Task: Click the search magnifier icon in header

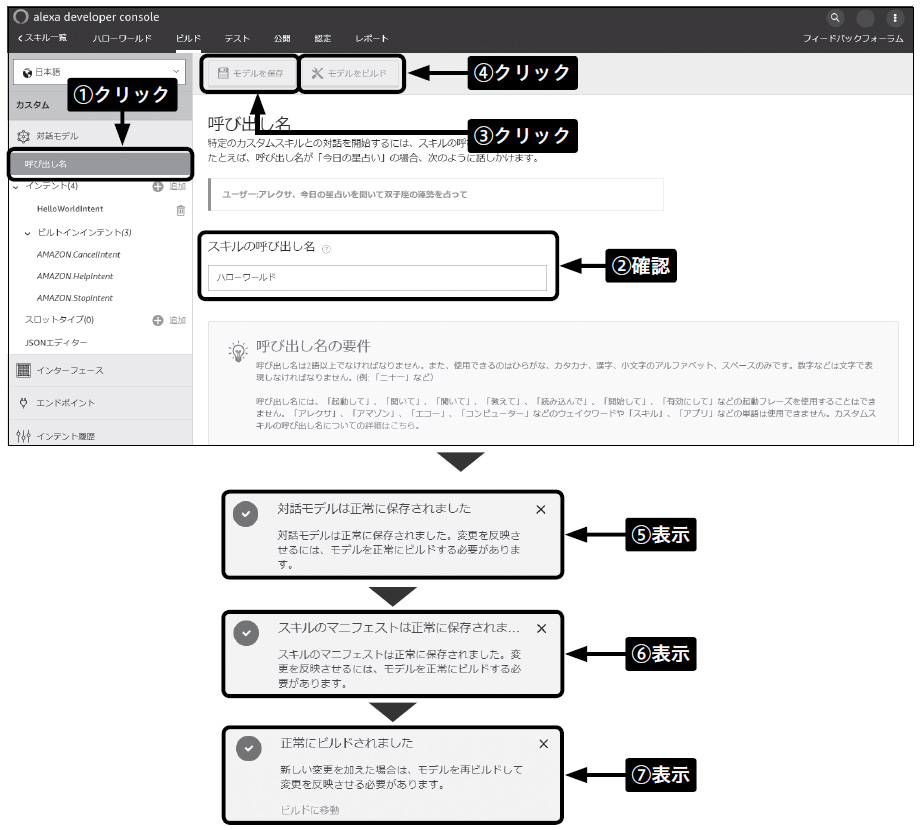Action: [x=835, y=18]
